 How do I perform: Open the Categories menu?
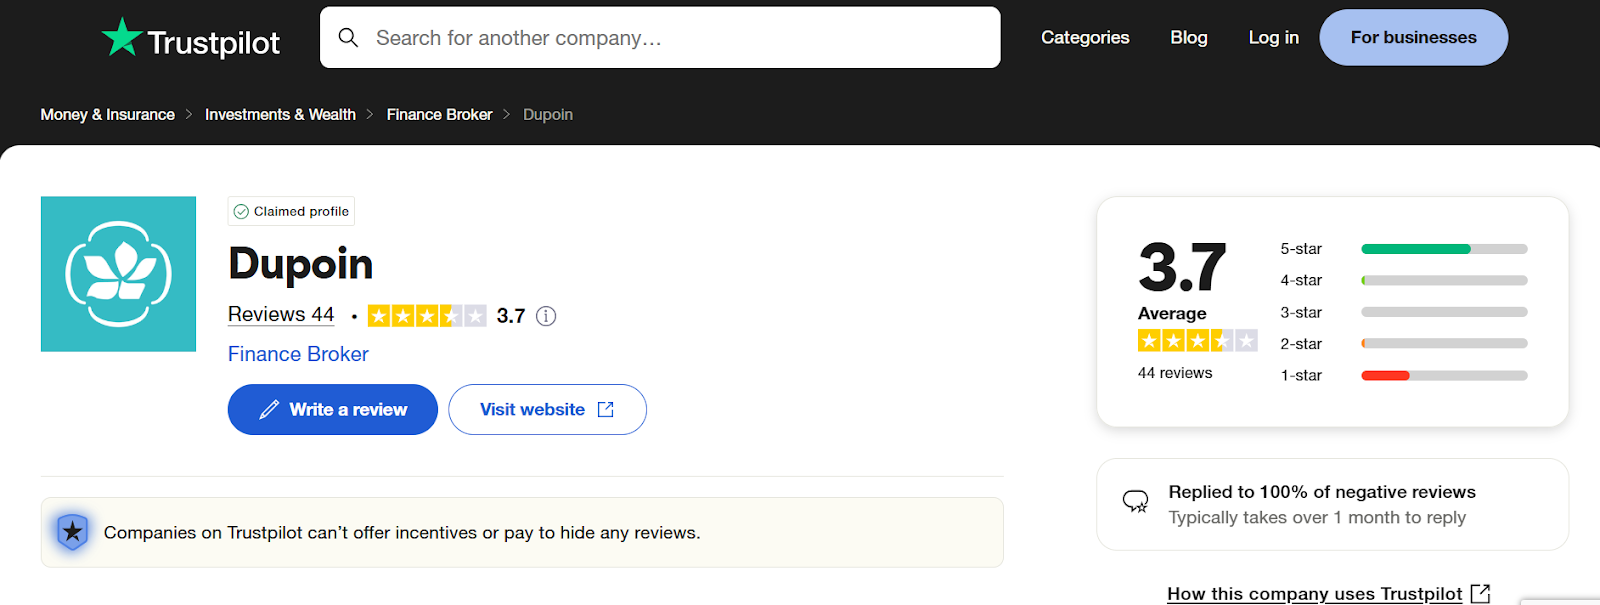[x=1085, y=38]
